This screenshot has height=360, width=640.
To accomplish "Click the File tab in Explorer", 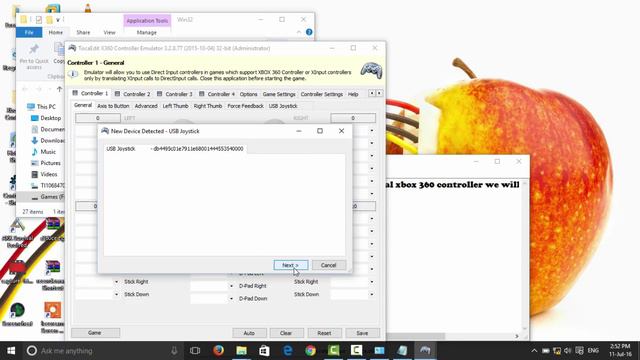I will (29, 32).
